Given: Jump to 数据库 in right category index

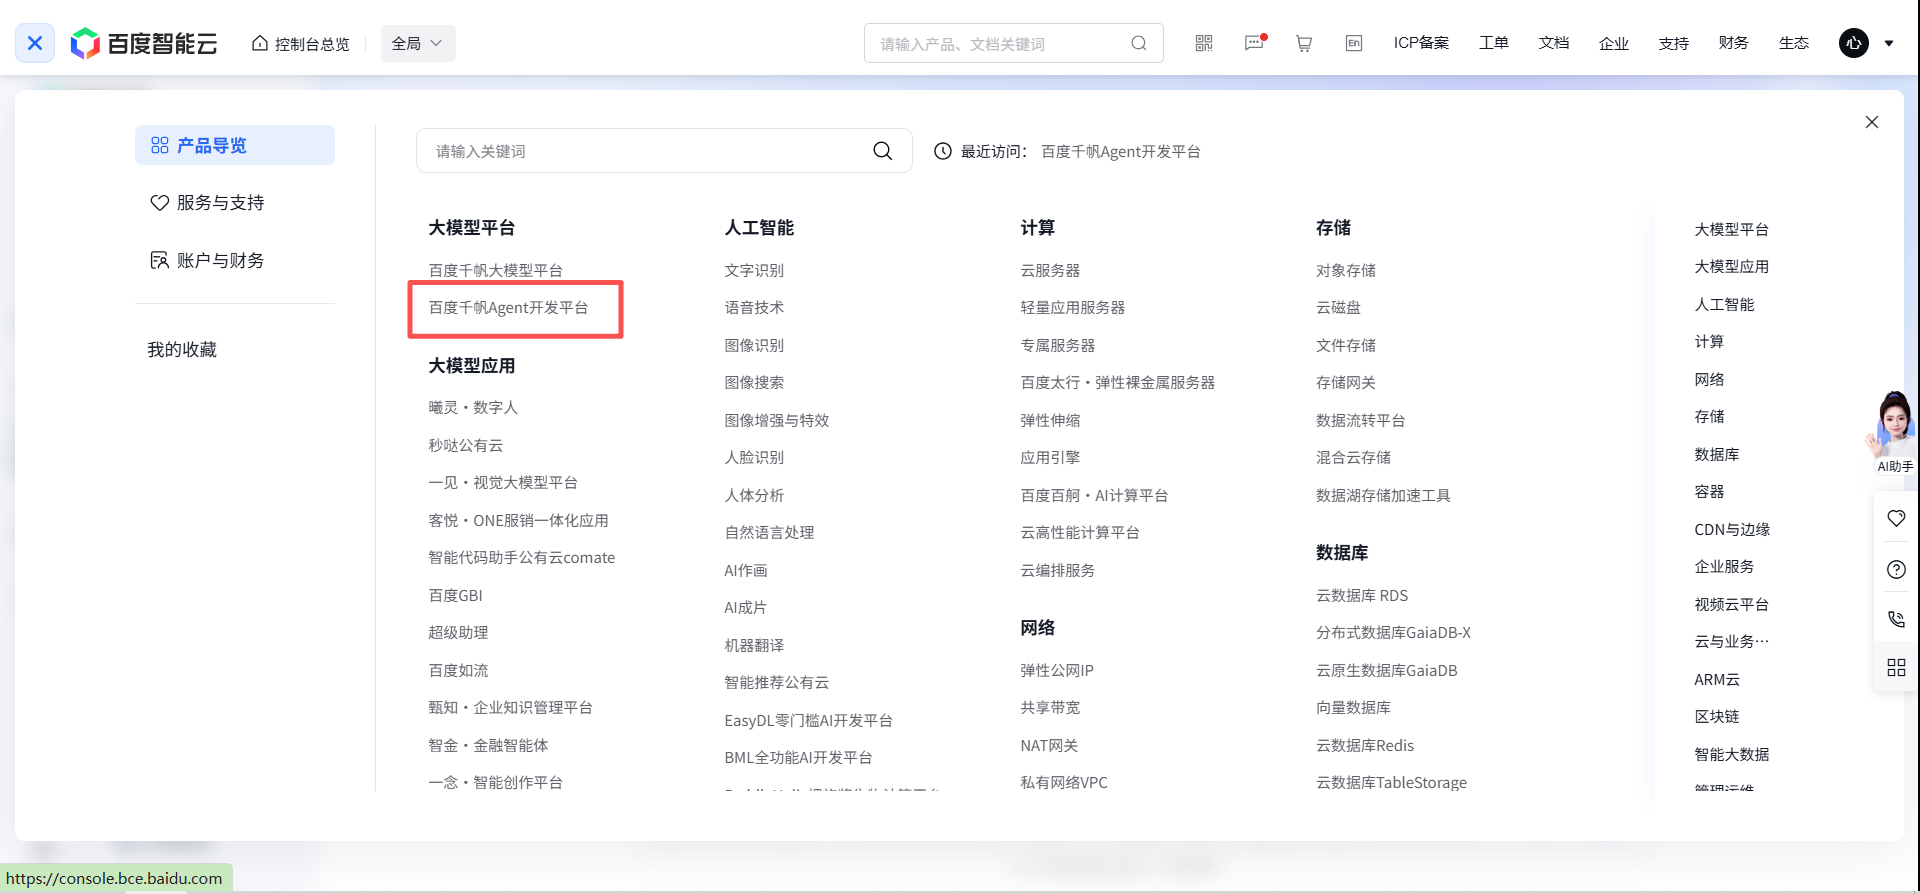Looking at the screenshot, I should pyautogui.click(x=1716, y=454).
